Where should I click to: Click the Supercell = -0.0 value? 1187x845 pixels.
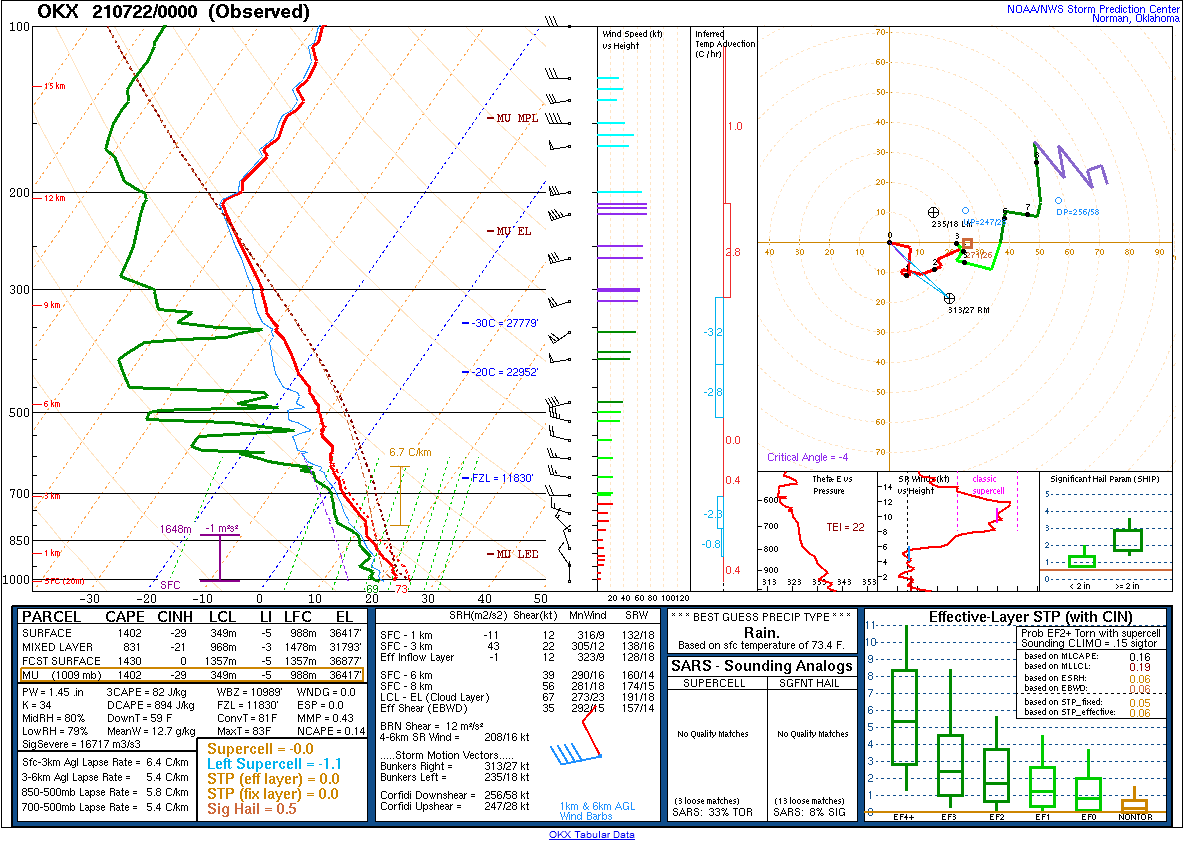pos(260,749)
